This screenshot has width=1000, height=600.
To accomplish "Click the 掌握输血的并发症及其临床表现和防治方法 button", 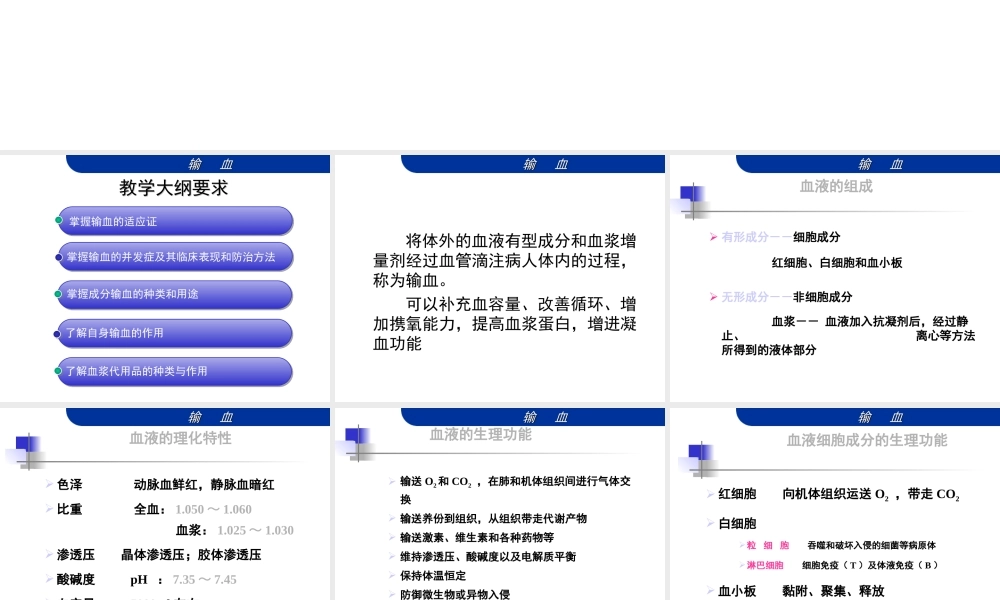I will [x=175, y=257].
